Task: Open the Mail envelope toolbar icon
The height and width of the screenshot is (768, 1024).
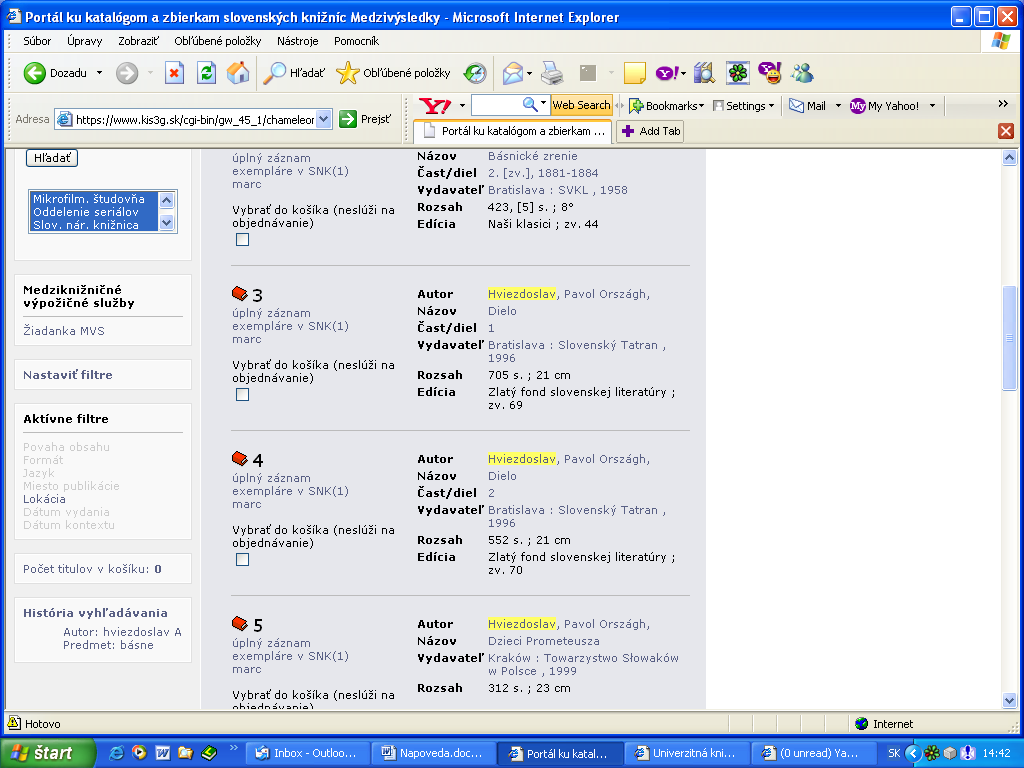Action: [x=513, y=73]
